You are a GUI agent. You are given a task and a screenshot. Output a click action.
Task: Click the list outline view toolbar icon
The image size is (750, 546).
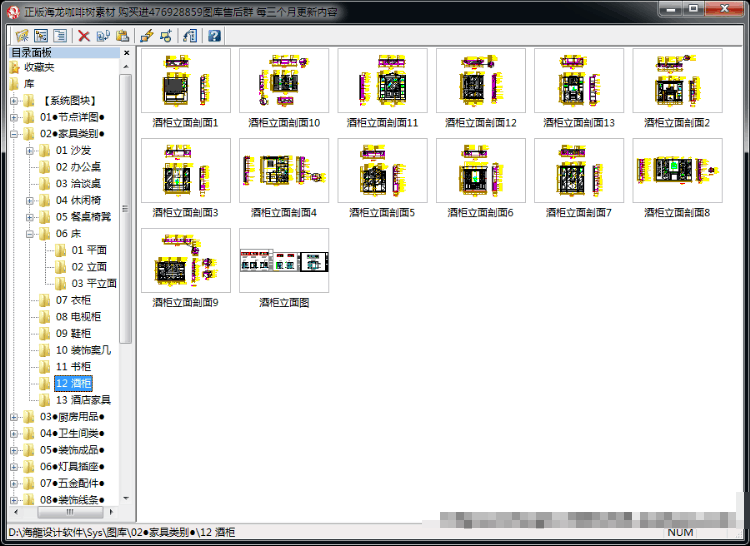[60, 35]
